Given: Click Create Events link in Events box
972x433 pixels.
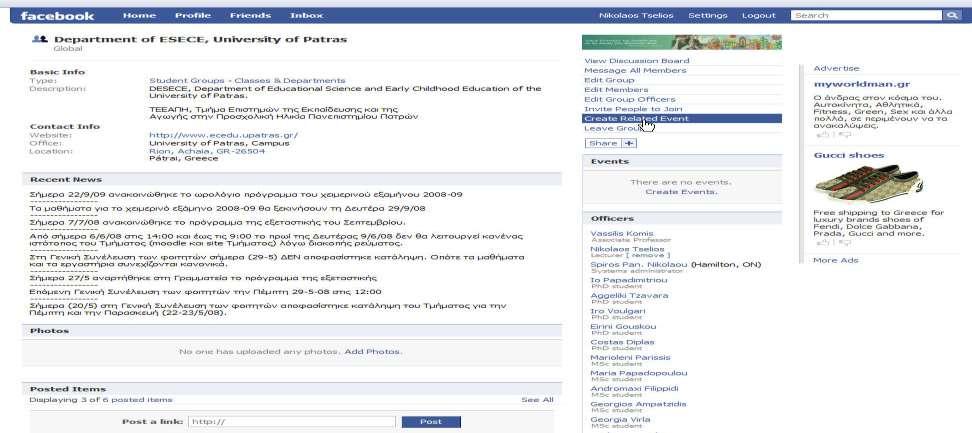Looking at the screenshot, I should pyautogui.click(x=681, y=192).
